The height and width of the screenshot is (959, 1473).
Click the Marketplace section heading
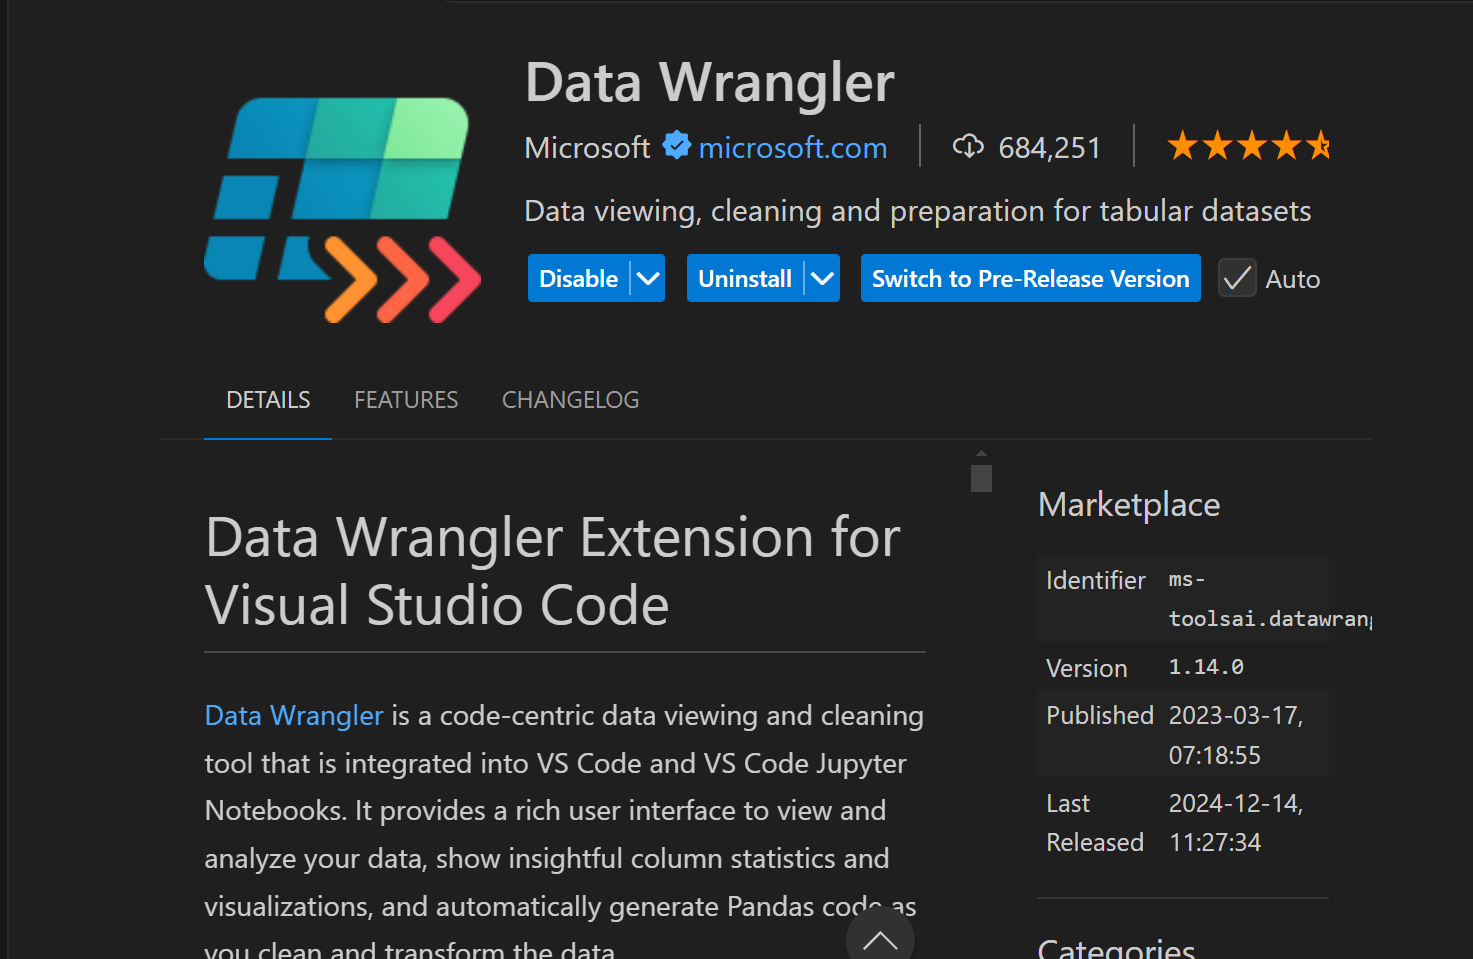tap(1129, 505)
